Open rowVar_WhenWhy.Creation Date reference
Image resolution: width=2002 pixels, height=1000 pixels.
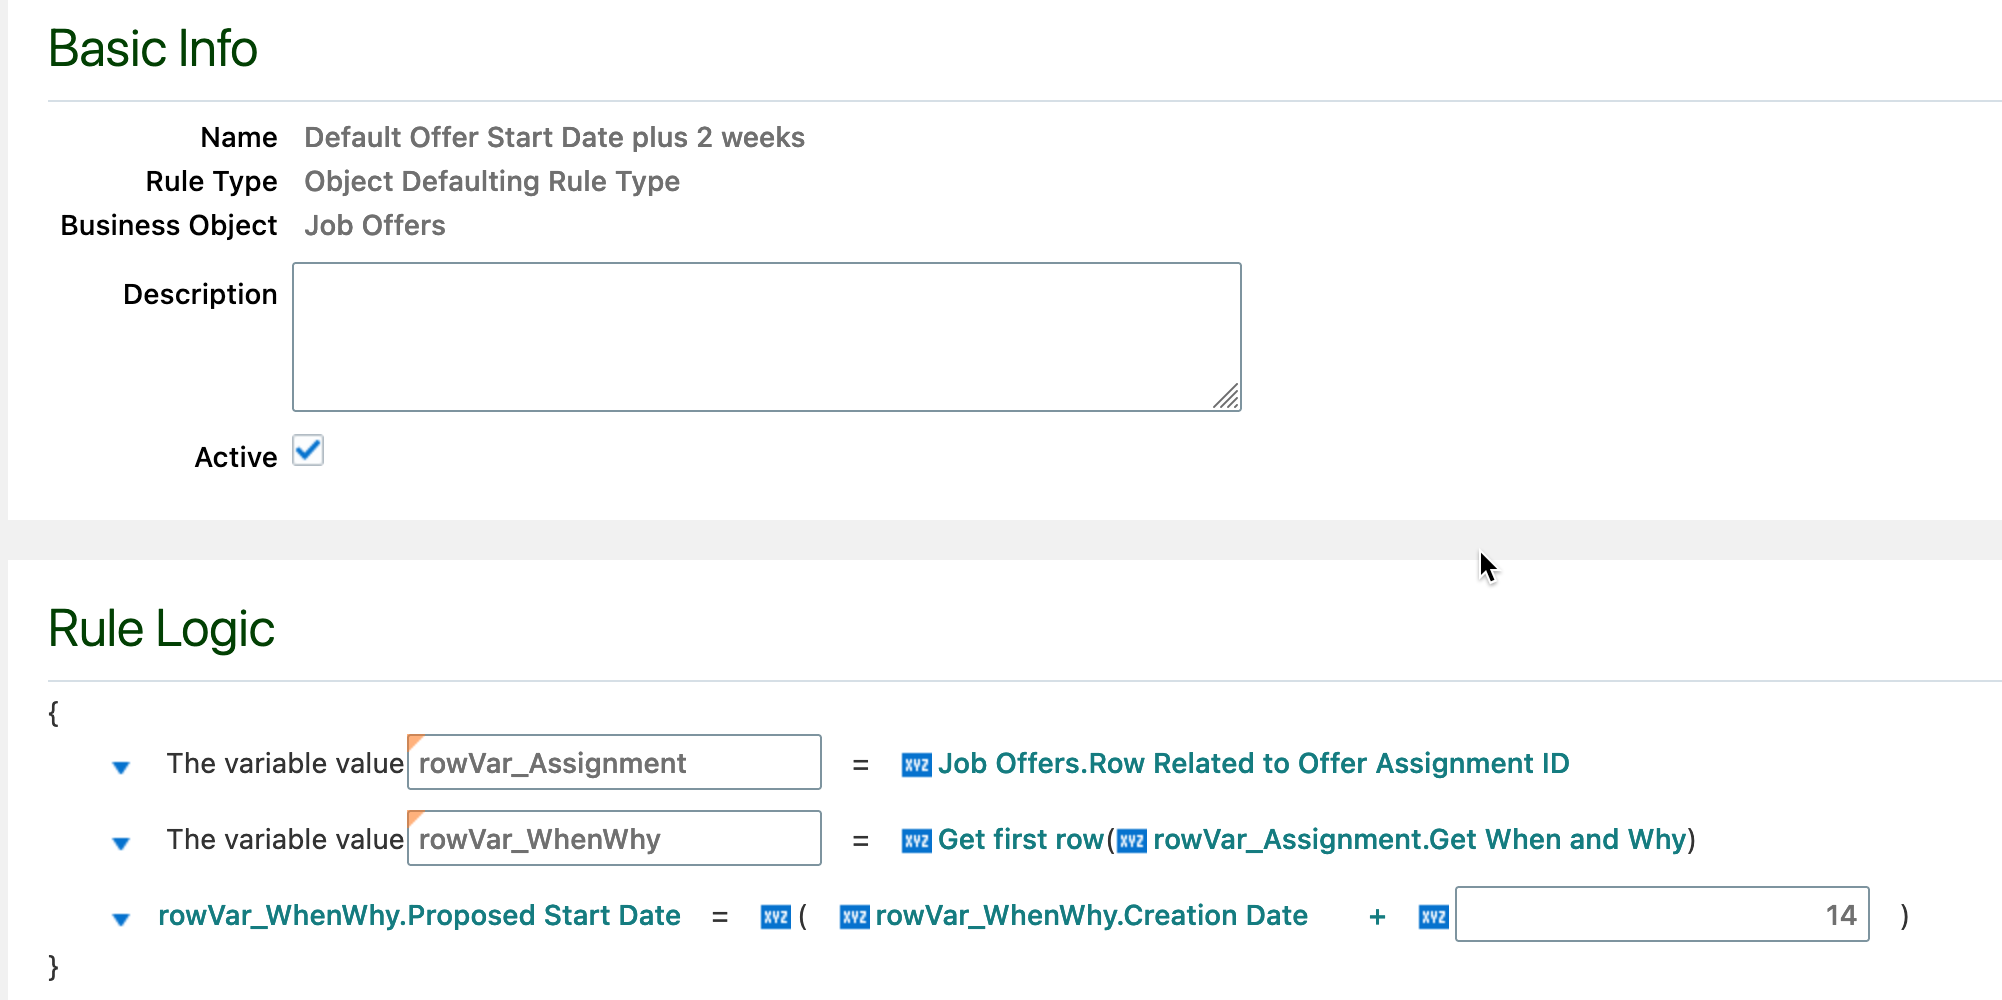[1090, 916]
